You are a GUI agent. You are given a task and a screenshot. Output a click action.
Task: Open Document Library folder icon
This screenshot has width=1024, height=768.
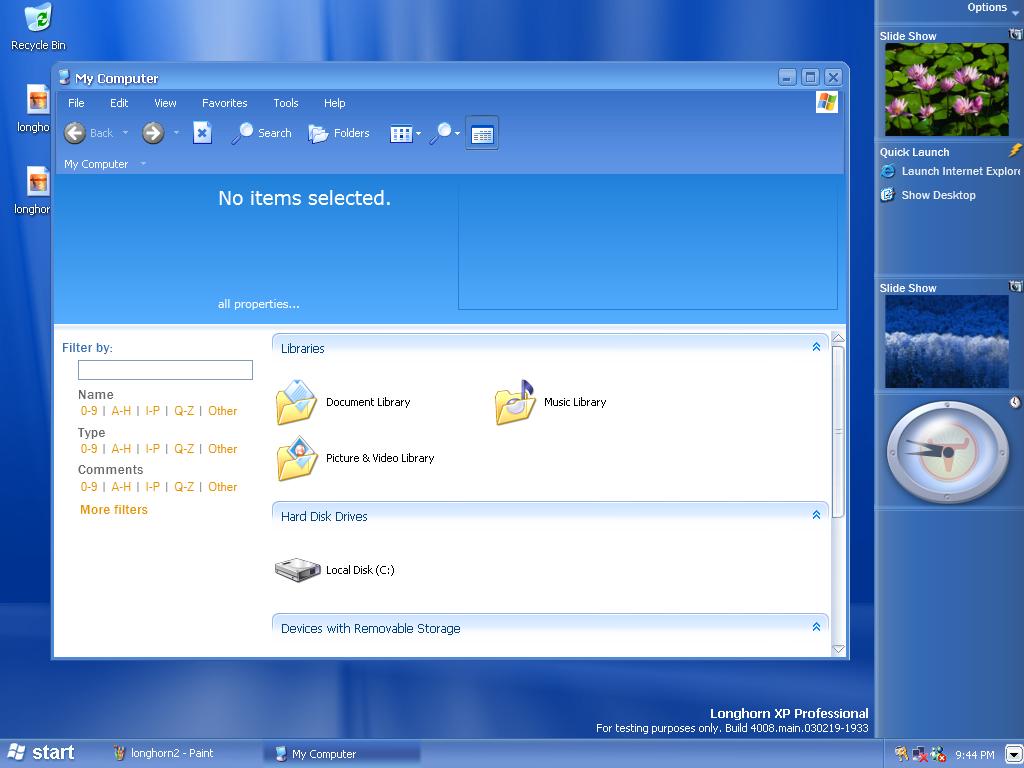[x=296, y=402]
